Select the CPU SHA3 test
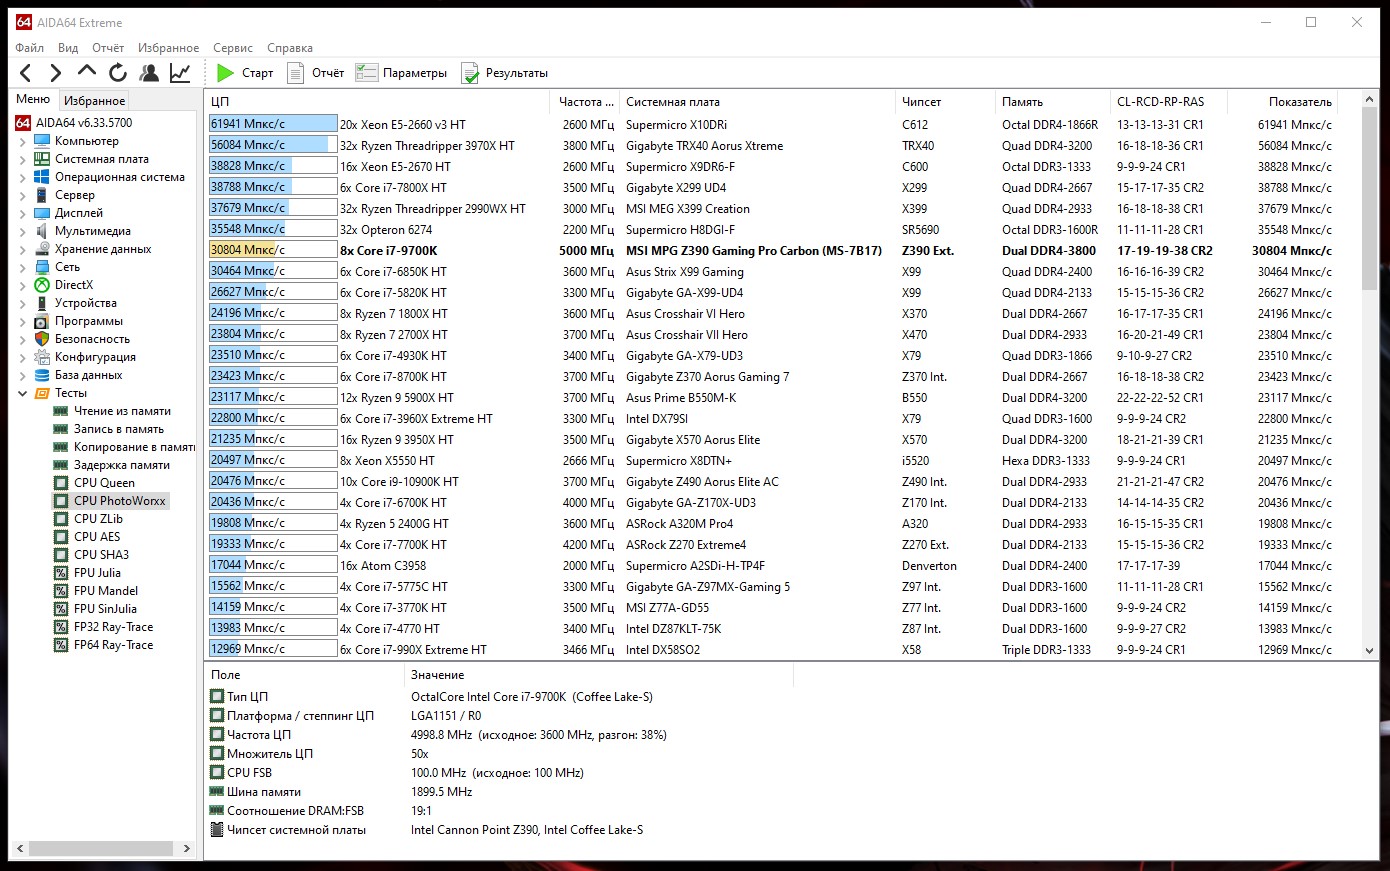The image size is (1390, 871). pyautogui.click(x=101, y=555)
